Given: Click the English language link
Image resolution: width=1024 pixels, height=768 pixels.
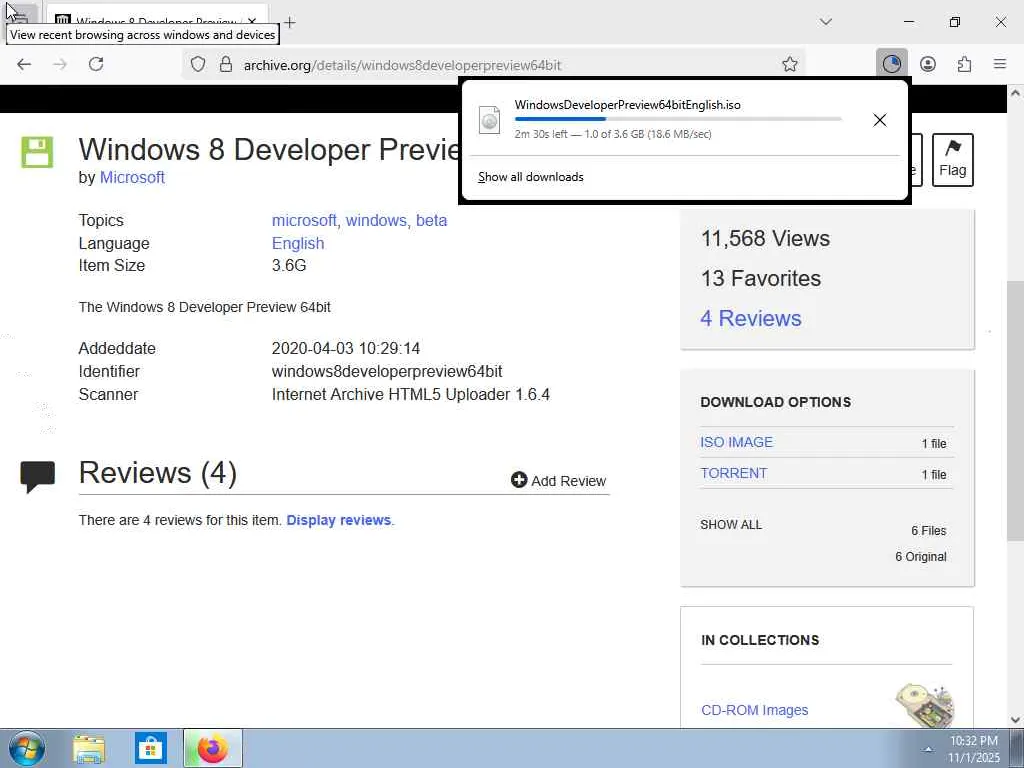Looking at the screenshot, I should pyautogui.click(x=298, y=244).
